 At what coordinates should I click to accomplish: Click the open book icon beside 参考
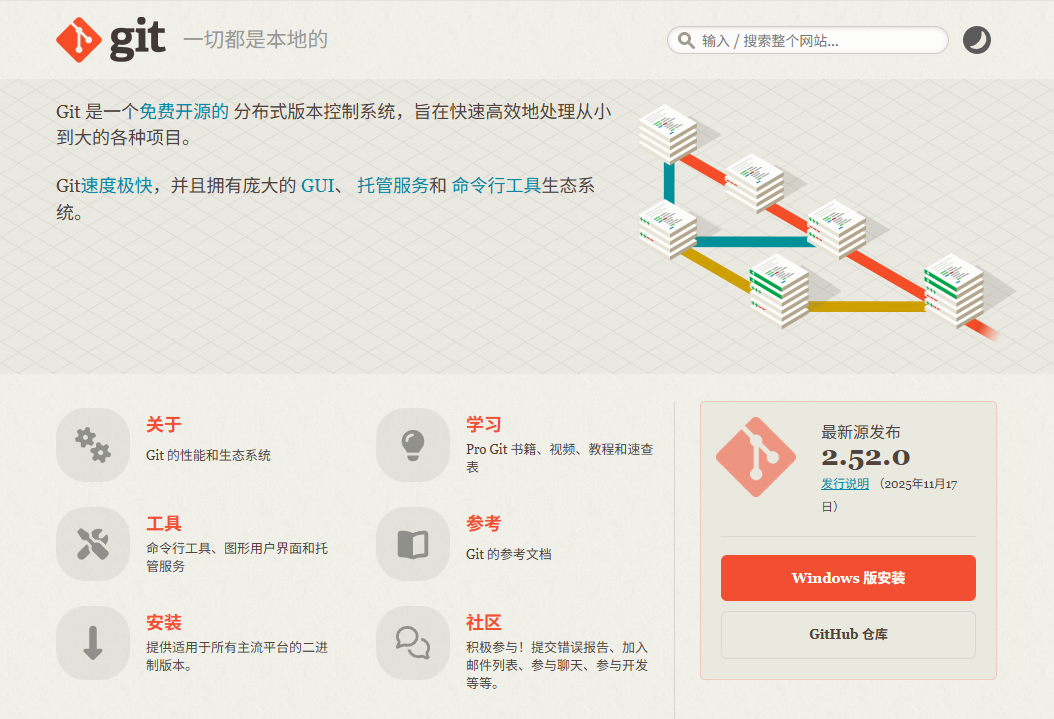click(x=413, y=544)
